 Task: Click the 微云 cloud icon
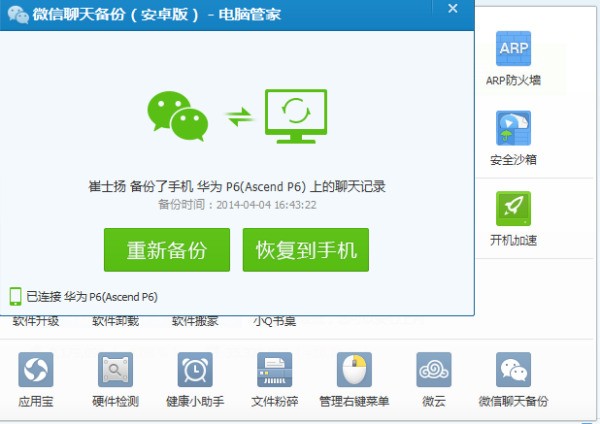[x=433, y=370]
